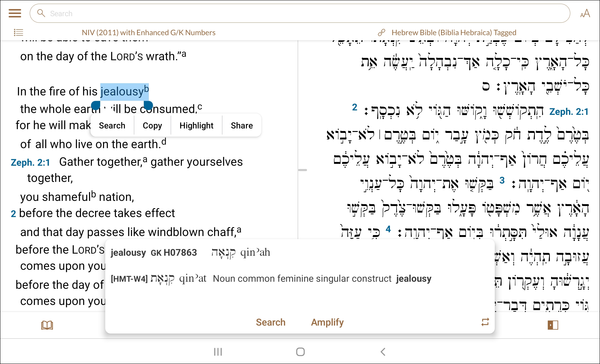Screen dimensions: 600x364
Task: Choose Highlight in the selection menu
Action: (196, 126)
